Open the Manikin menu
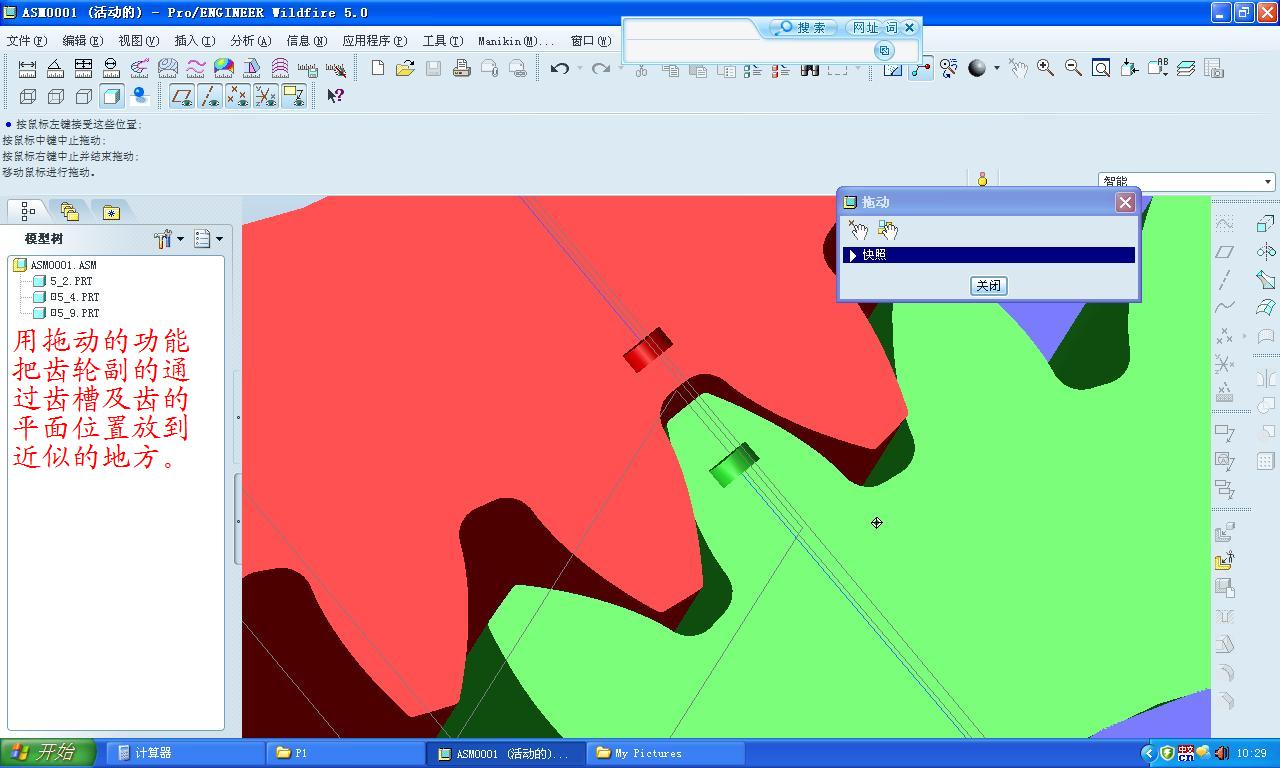Image resolution: width=1280 pixels, height=768 pixels. point(515,41)
